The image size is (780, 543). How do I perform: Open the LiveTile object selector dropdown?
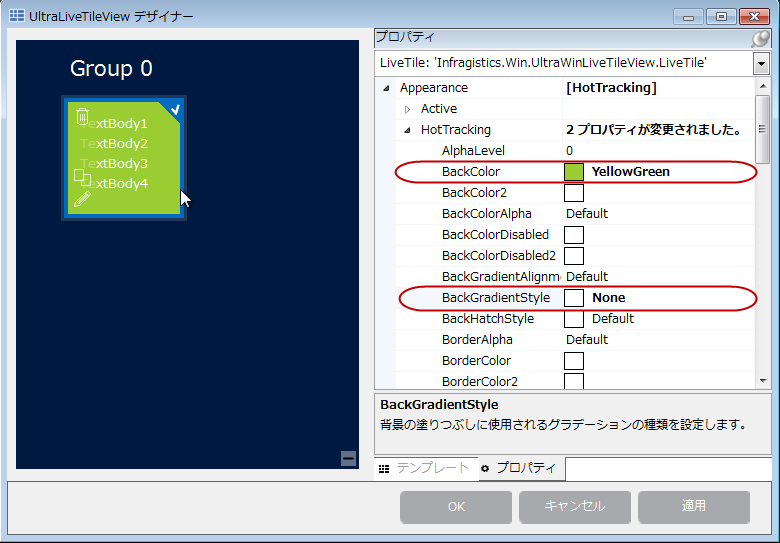pos(761,64)
